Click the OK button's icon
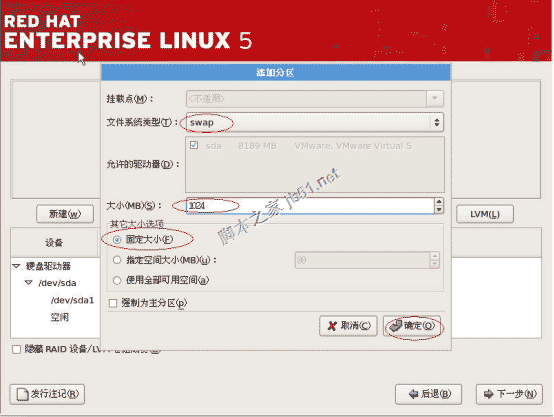 coord(396,325)
